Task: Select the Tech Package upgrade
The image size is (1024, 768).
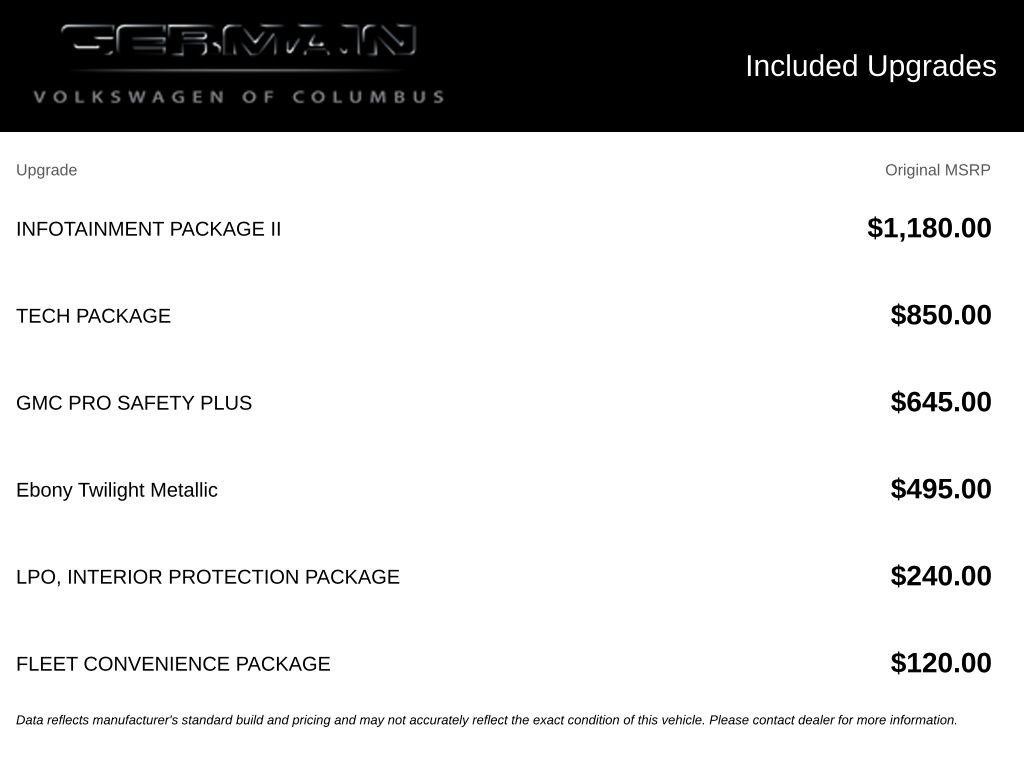Action: point(93,316)
